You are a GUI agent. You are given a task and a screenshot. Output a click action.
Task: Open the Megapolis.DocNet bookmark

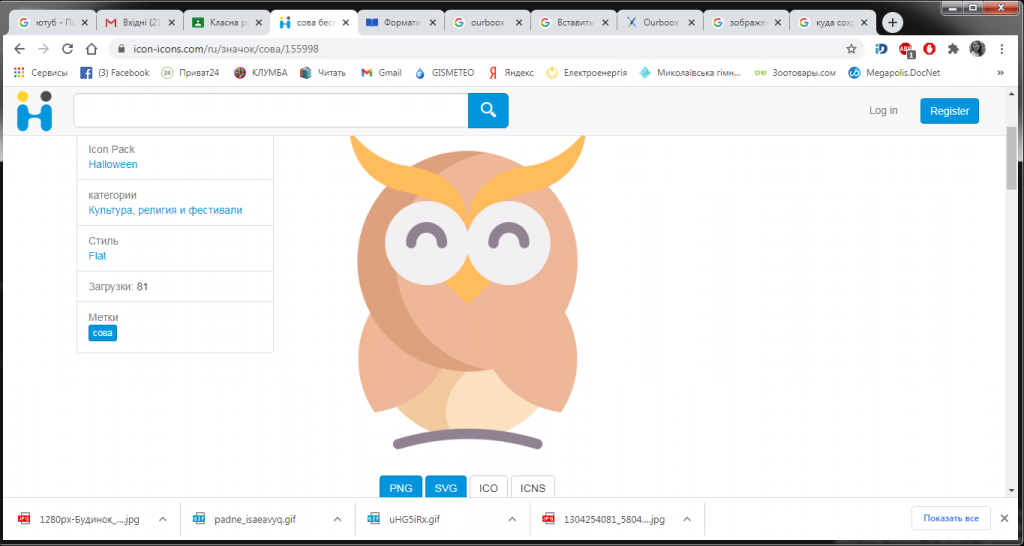894,72
